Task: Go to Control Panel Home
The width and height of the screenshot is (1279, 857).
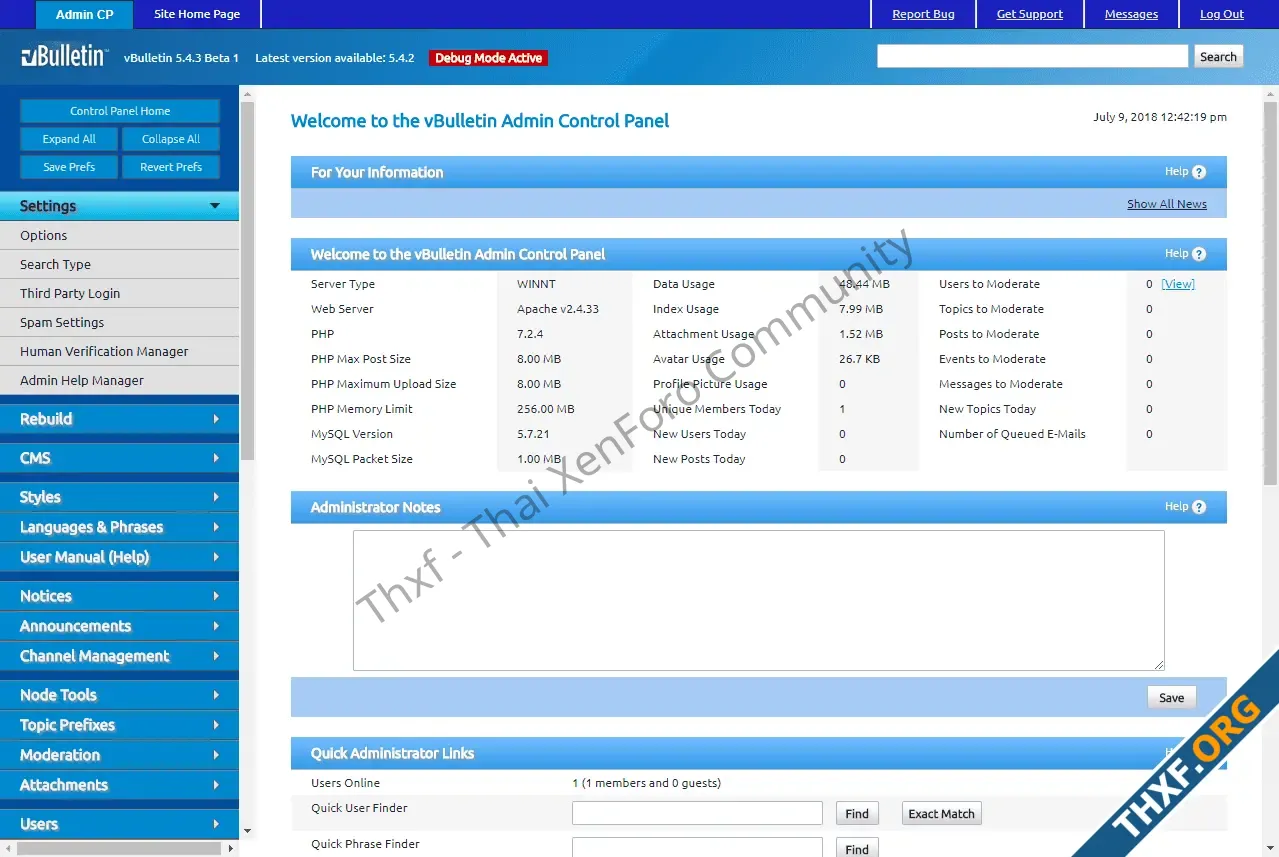Action: 120,111
